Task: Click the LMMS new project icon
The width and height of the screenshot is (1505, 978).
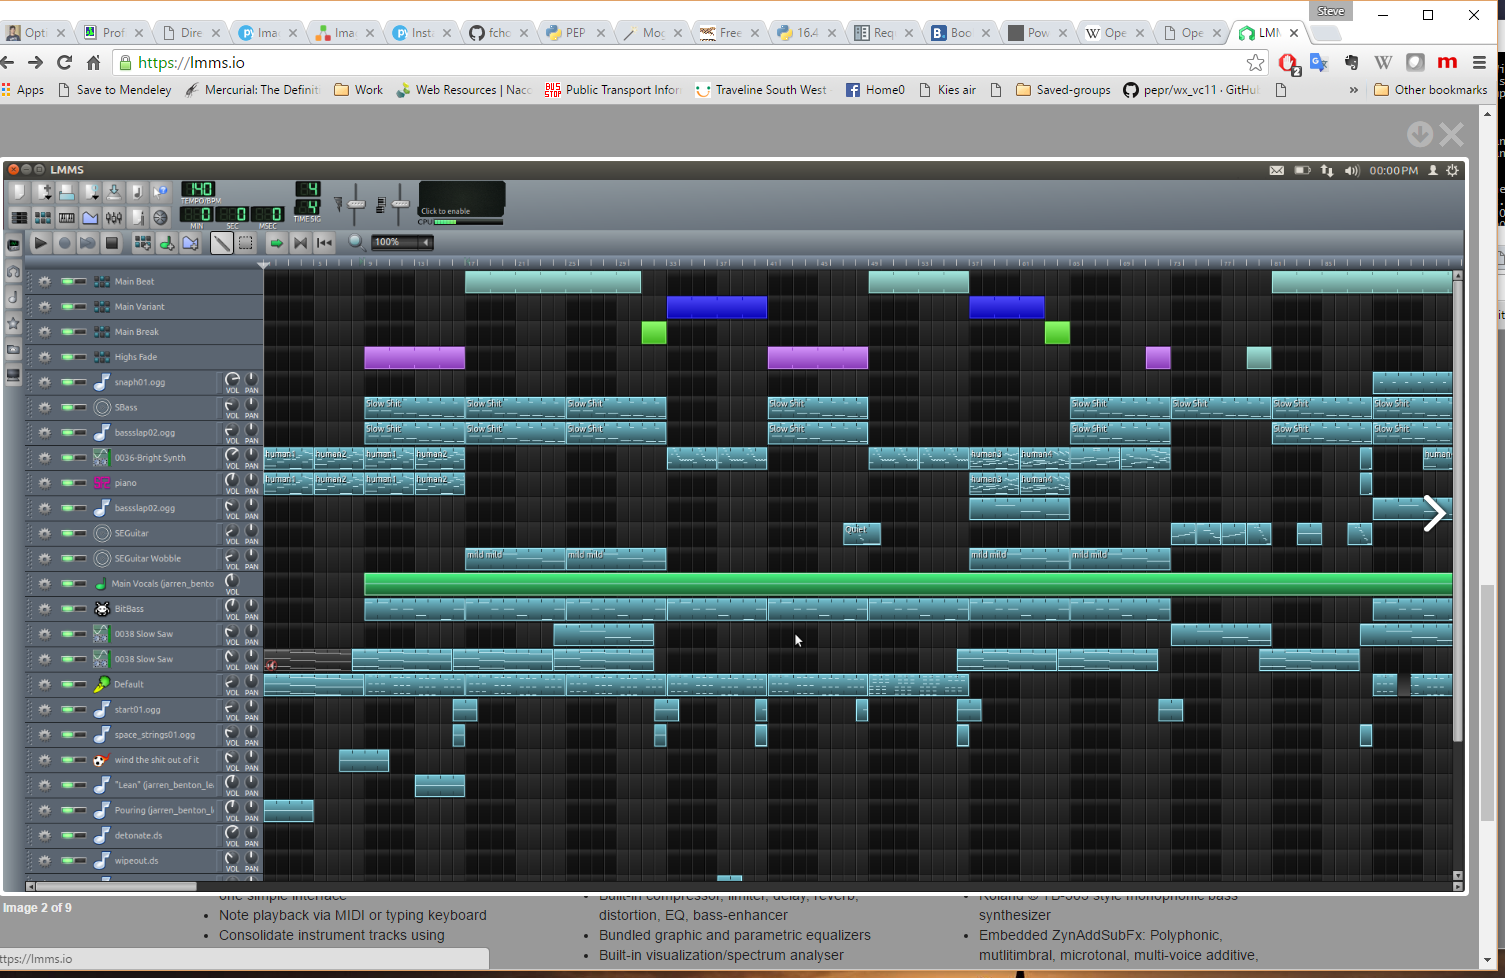Action: pos(19,192)
